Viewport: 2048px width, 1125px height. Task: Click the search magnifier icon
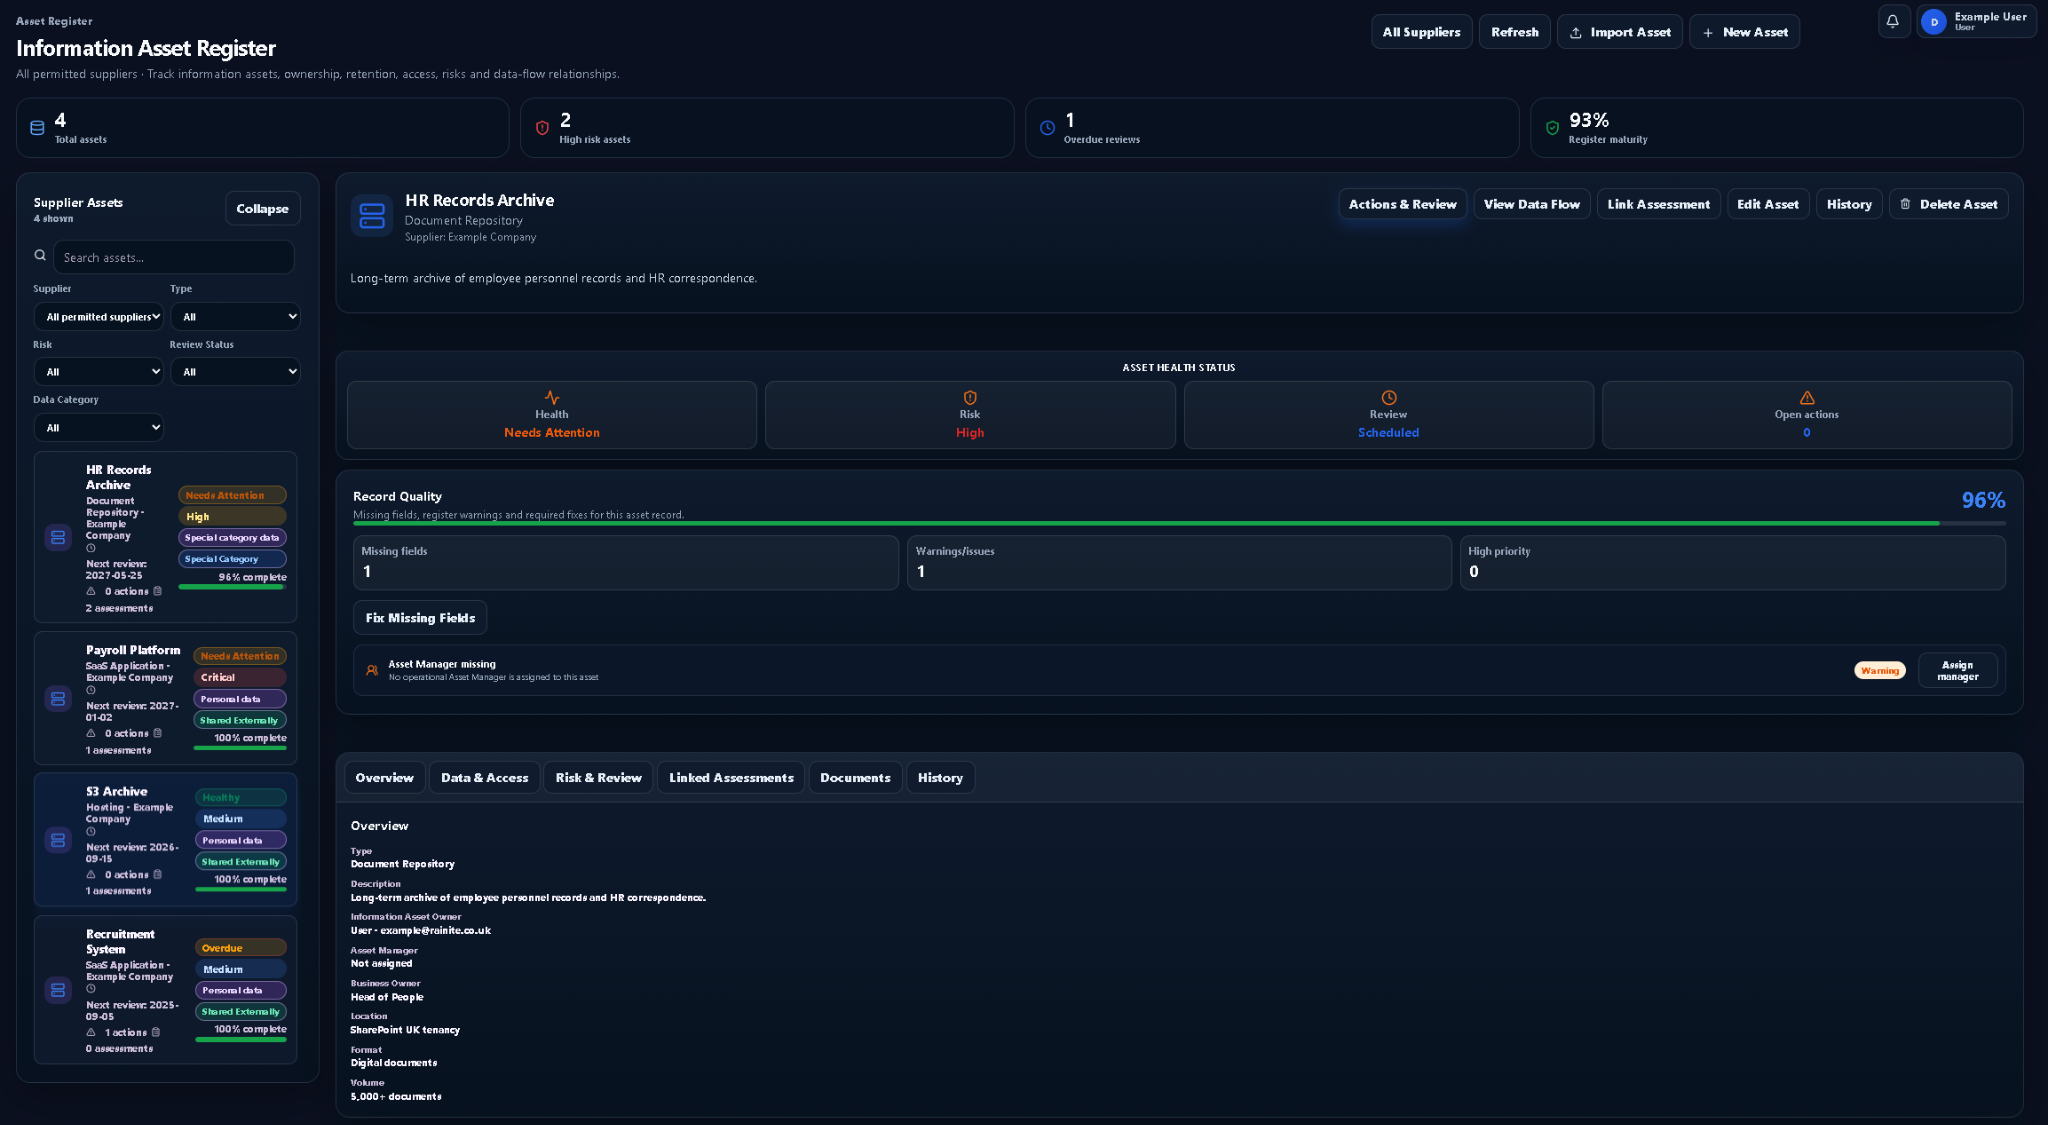[x=40, y=256]
